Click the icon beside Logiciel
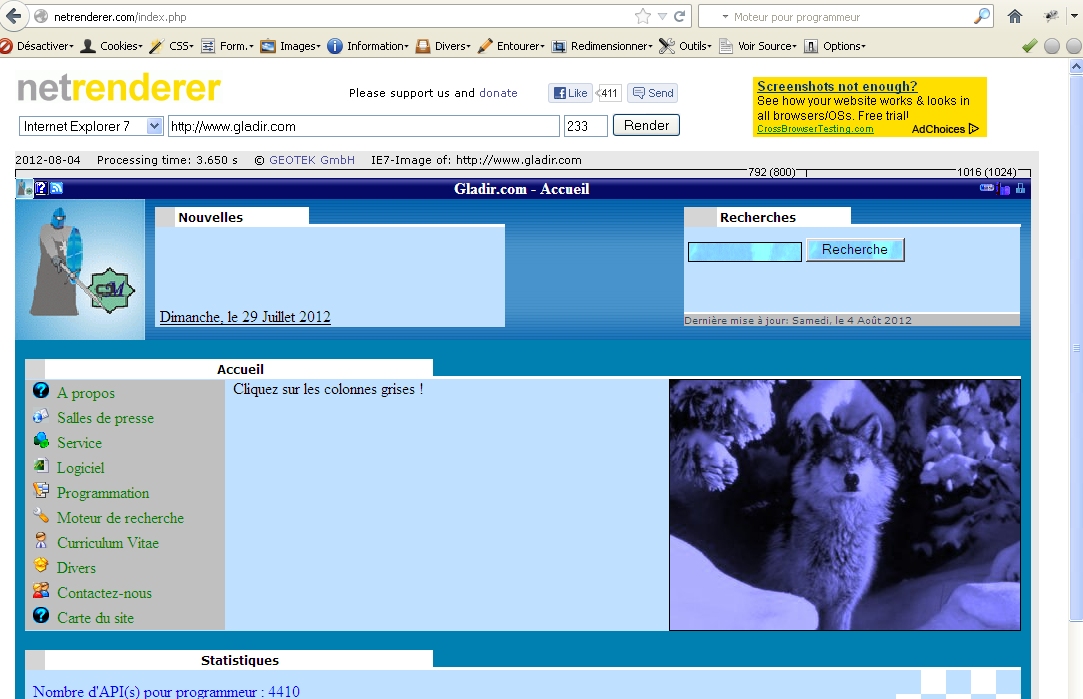1083x699 pixels. click(41, 466)
